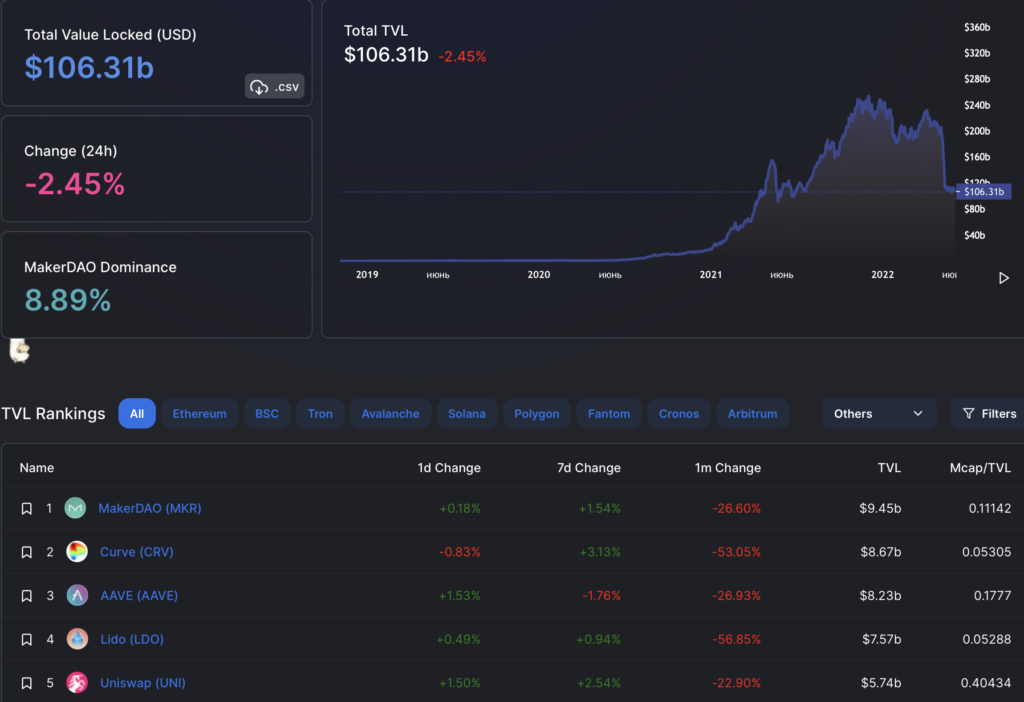Bookmark Lido in the rankings

click(28, 639)
